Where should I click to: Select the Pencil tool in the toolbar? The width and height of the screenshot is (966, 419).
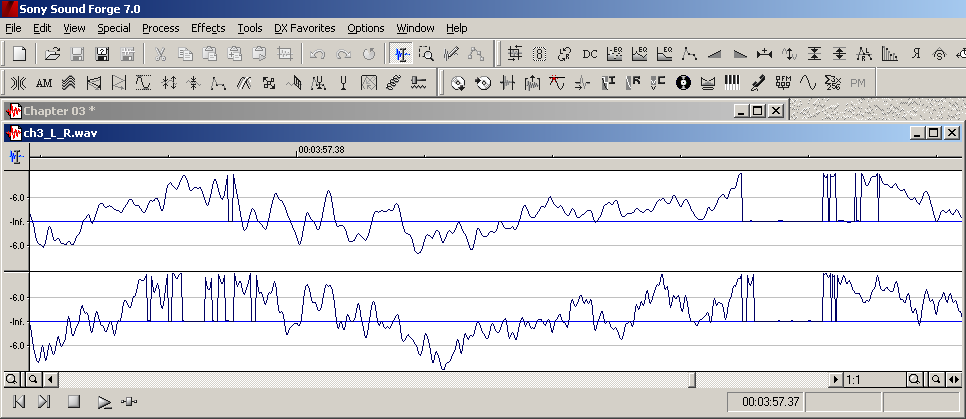451,53
